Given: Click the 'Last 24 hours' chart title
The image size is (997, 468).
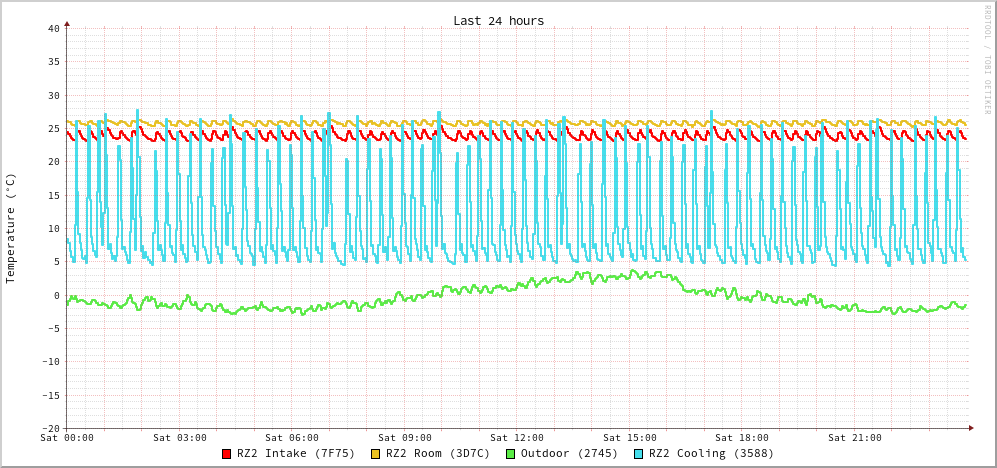Looking at the screenshot, I should coord(498,21).
